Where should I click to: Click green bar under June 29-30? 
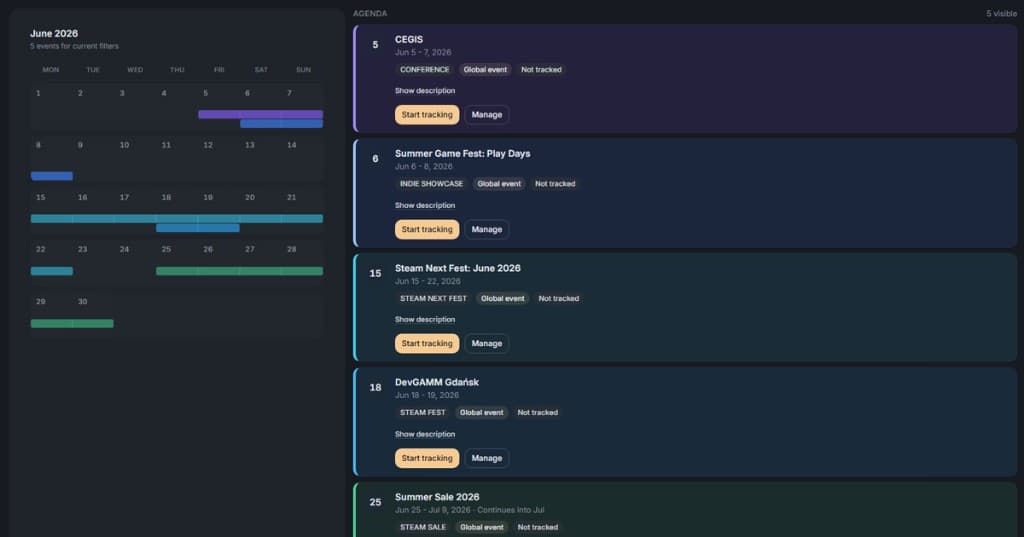point(72,323)
